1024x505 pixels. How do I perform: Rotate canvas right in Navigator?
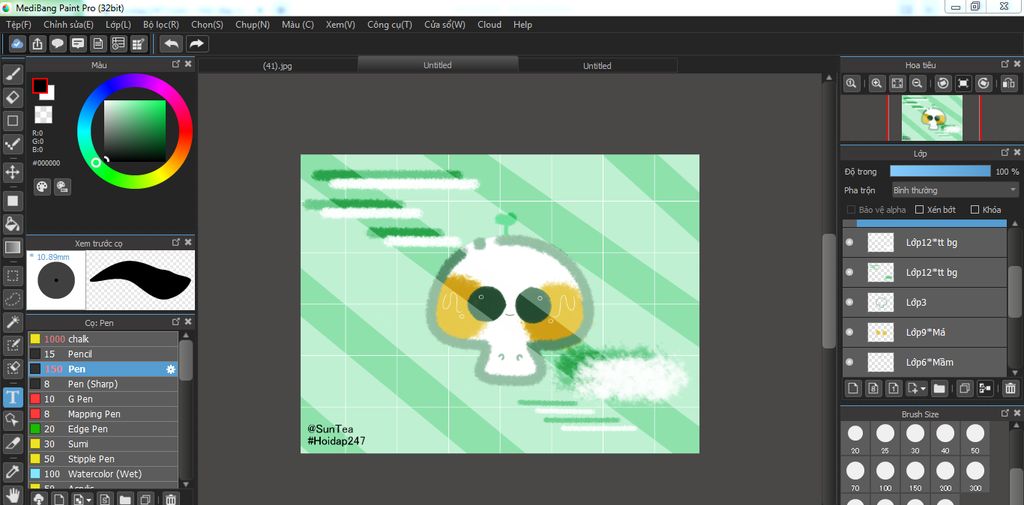tap(984, 84)
